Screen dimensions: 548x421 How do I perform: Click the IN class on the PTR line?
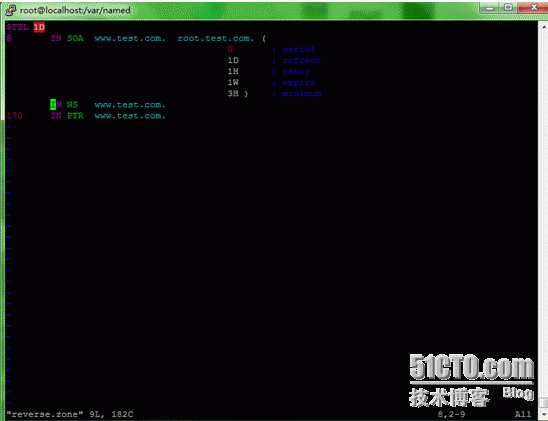click(56, 116)
